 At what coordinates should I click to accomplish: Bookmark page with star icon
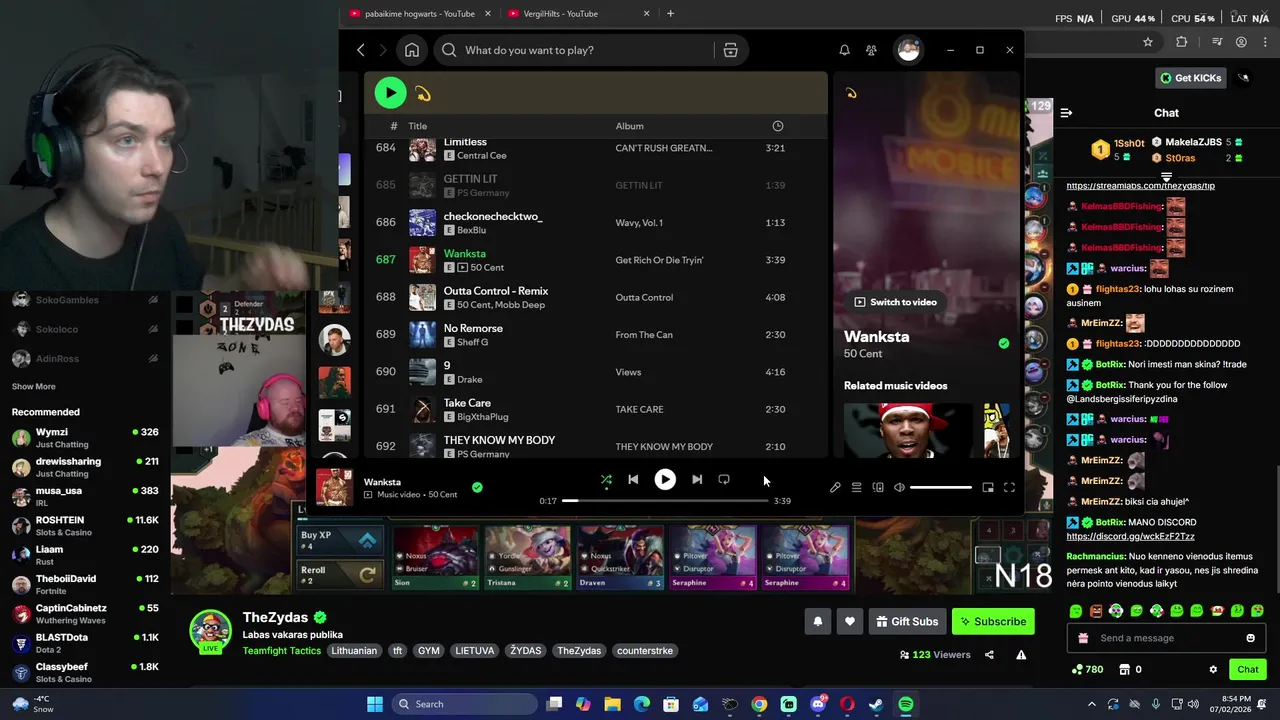(1148, 42)
